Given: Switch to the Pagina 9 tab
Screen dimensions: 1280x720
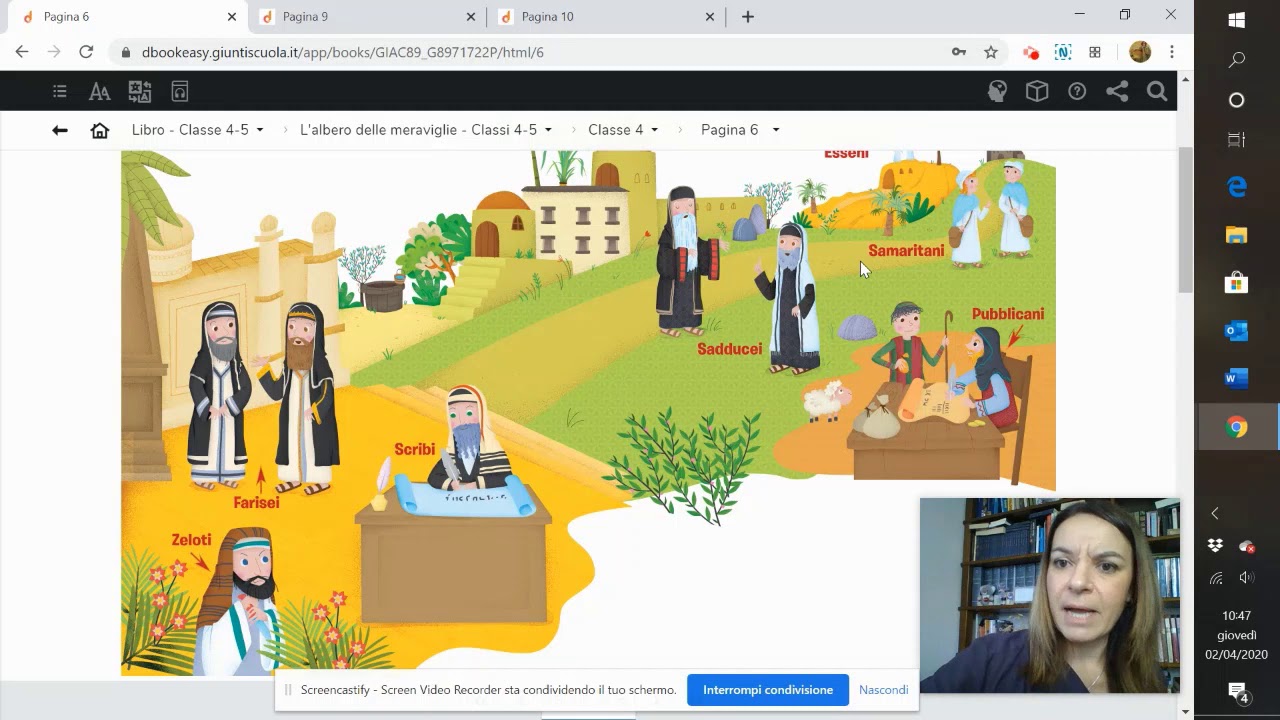Looking at the screenshot, I should tap(366, 17).
